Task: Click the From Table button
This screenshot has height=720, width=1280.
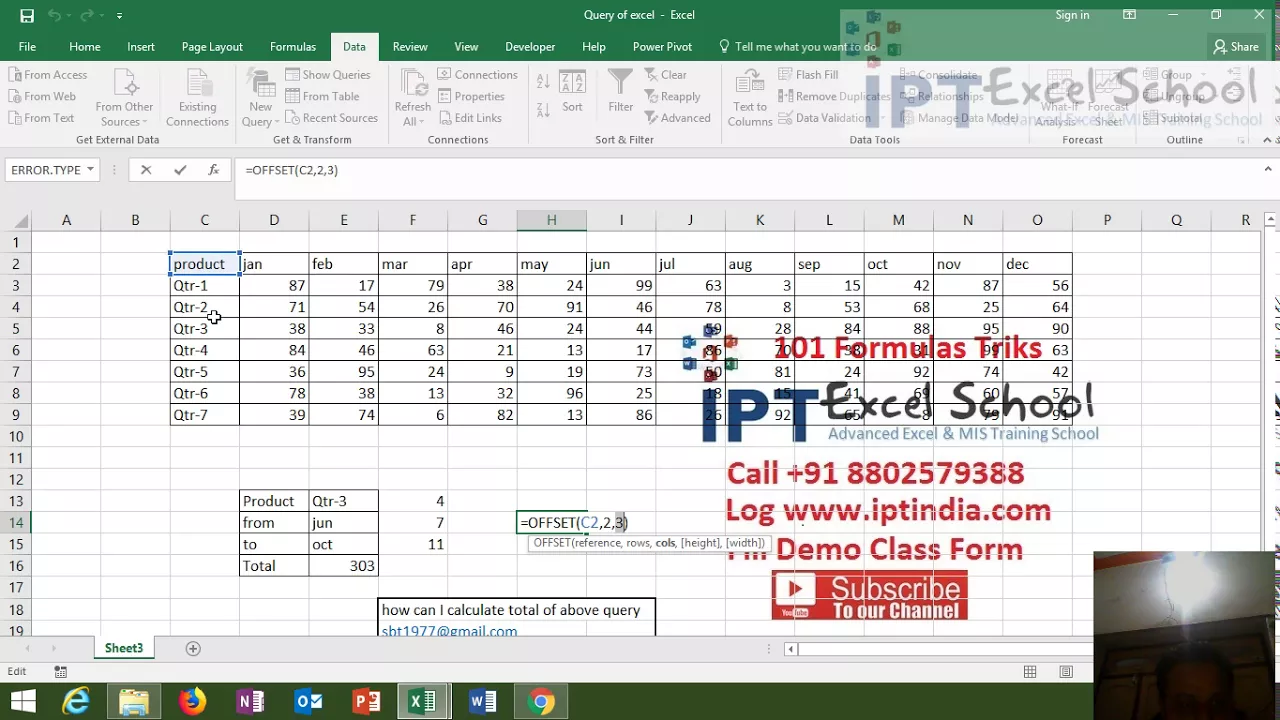Action: point(322,97)
